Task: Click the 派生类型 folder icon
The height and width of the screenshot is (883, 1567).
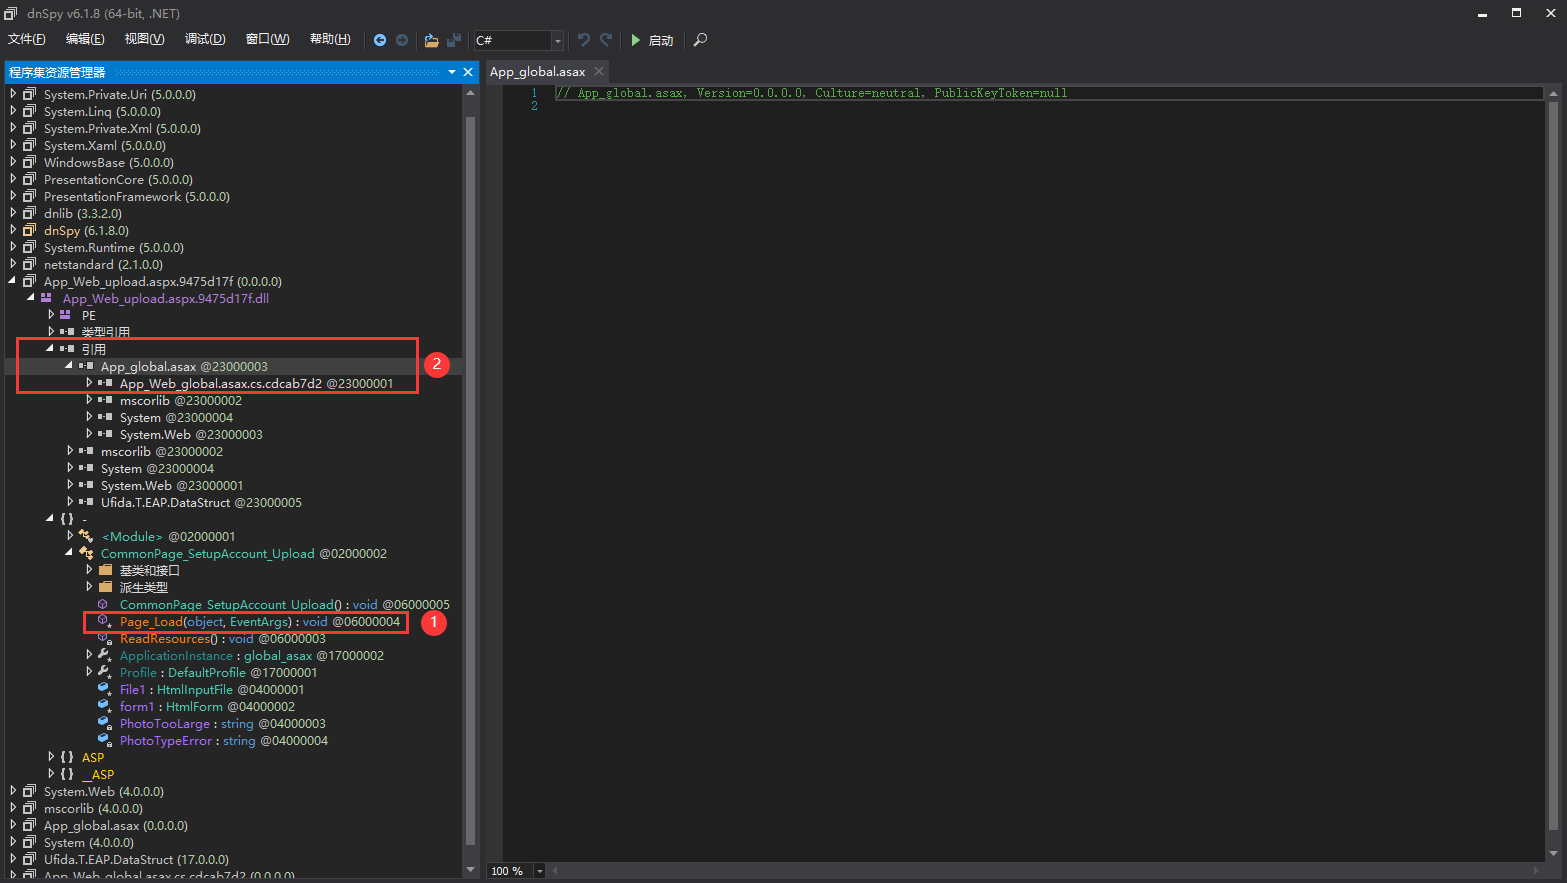Action: click(x=105, y=587)
